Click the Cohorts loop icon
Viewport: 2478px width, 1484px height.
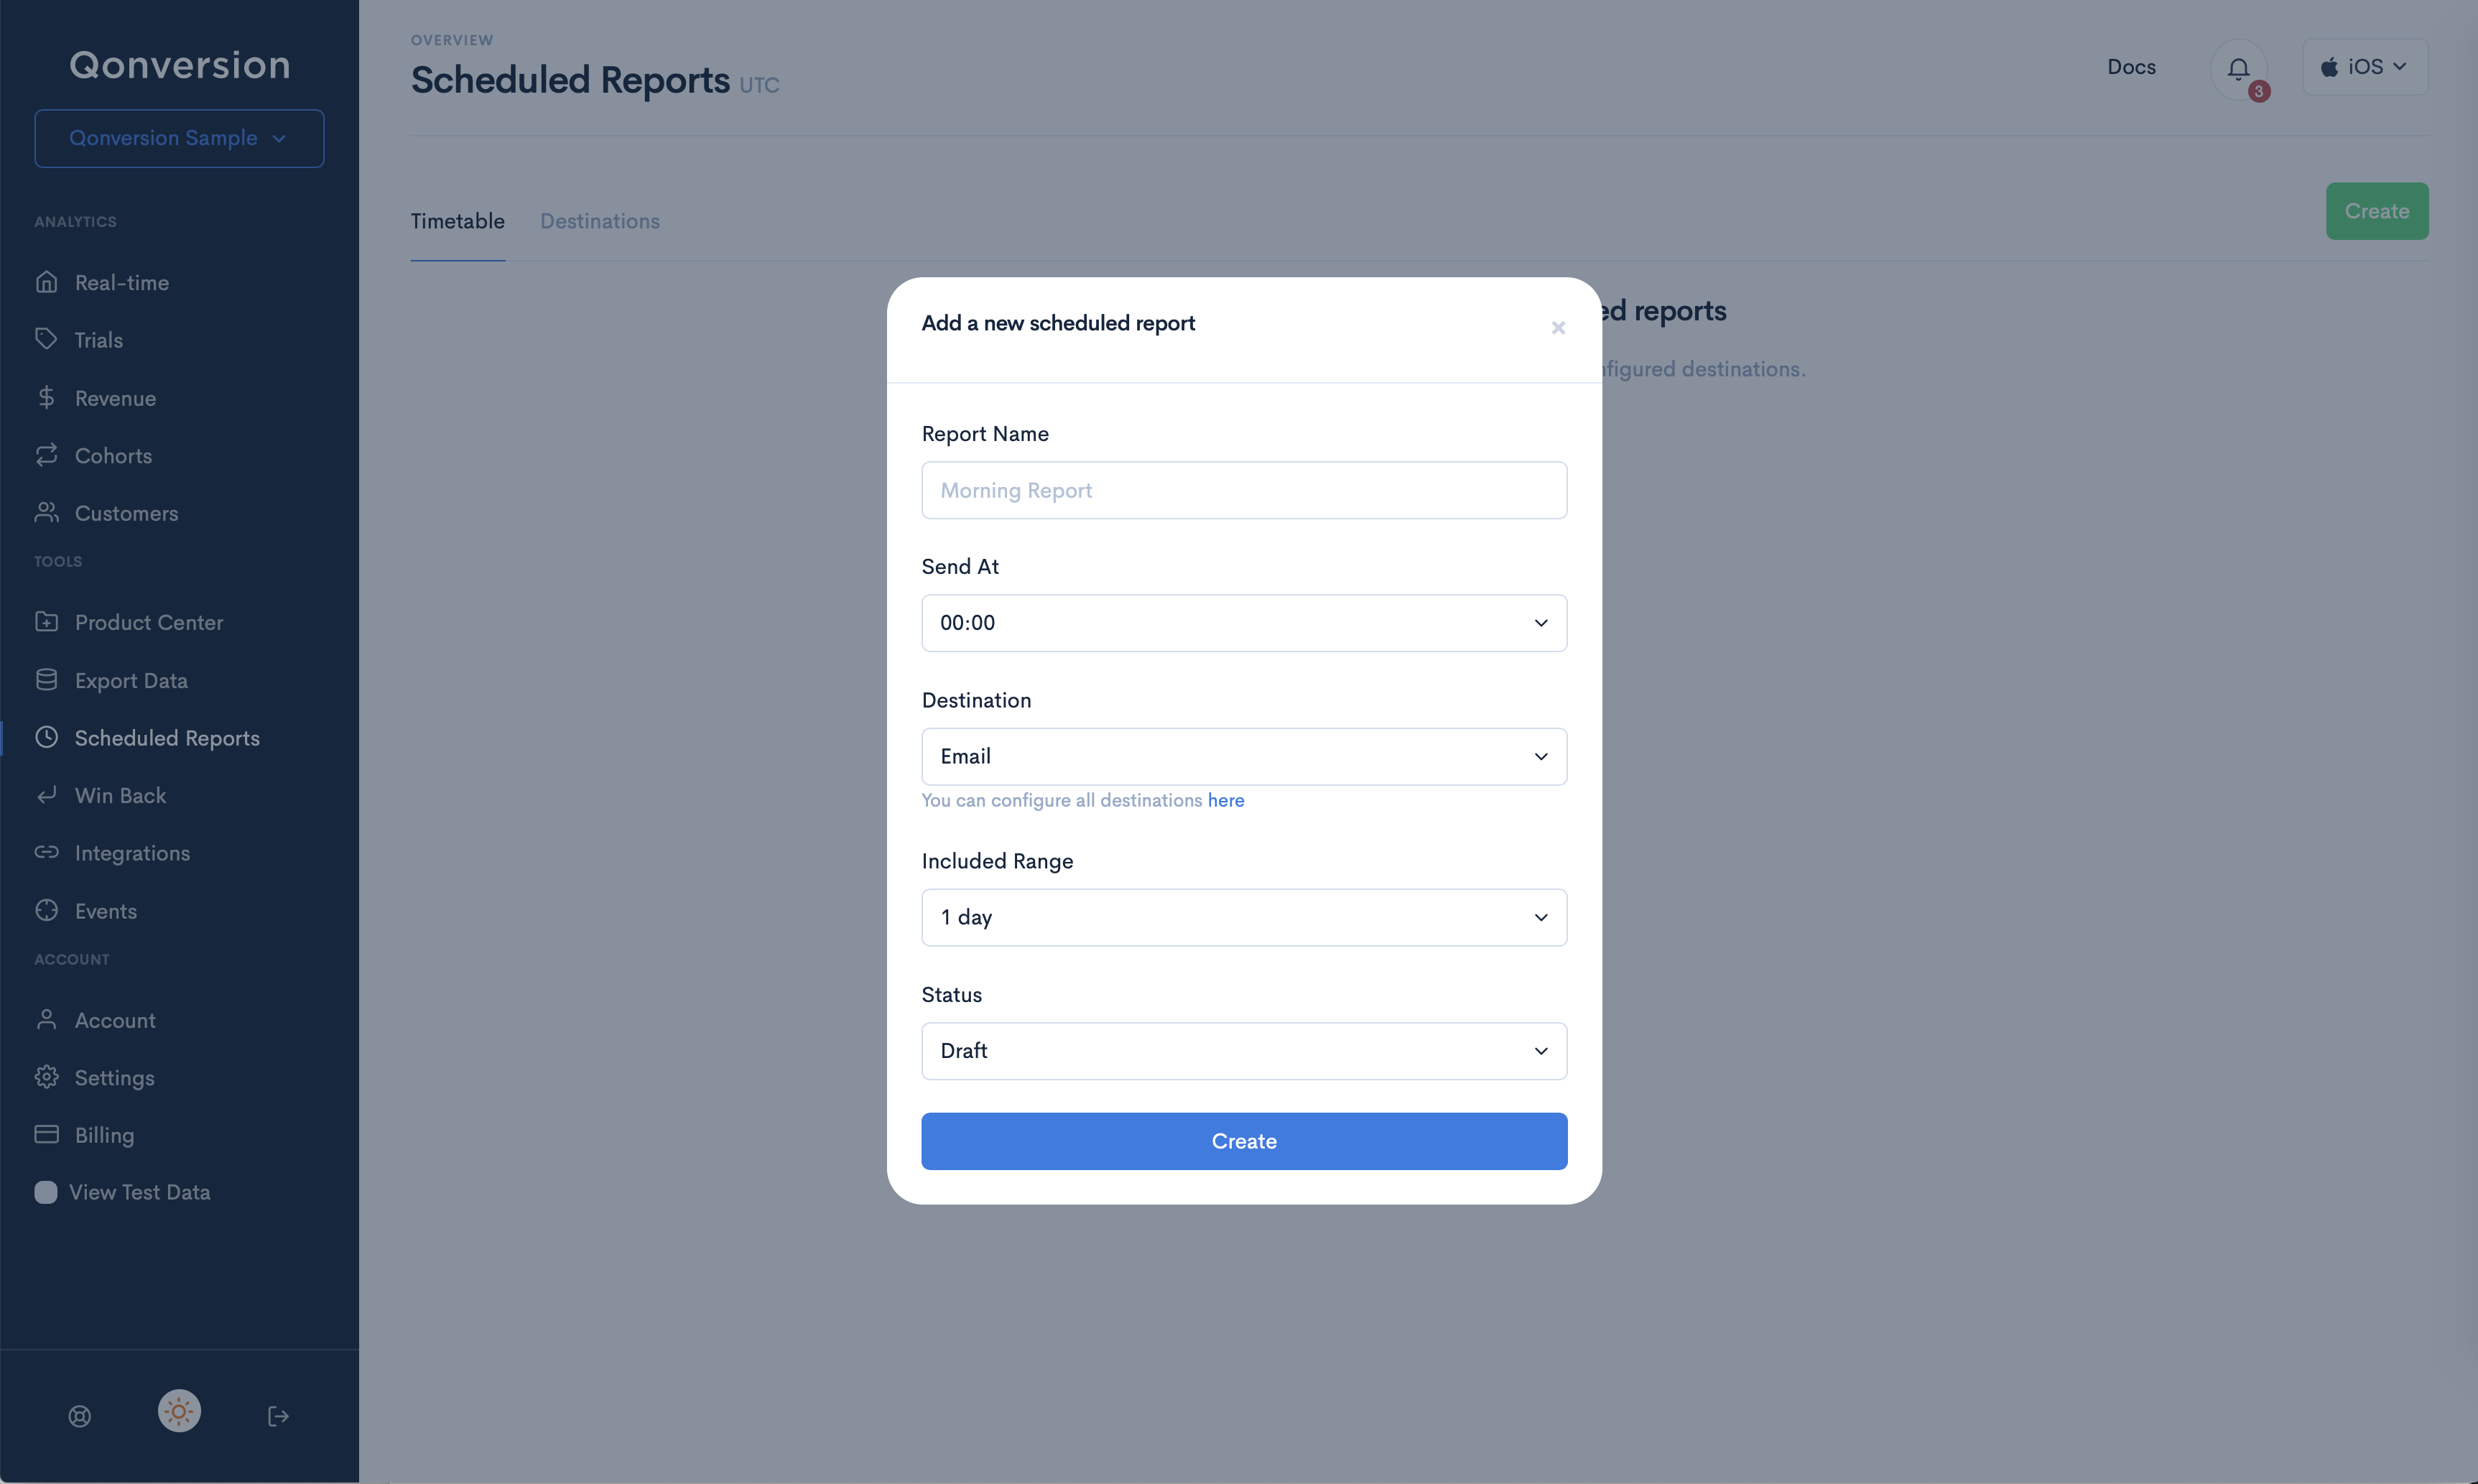coord(46,455)
